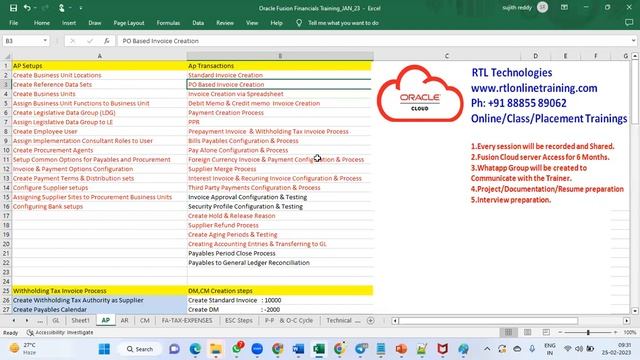Click into the formula bar text
The width and height of the screenshot is (640, 360).
373,41
